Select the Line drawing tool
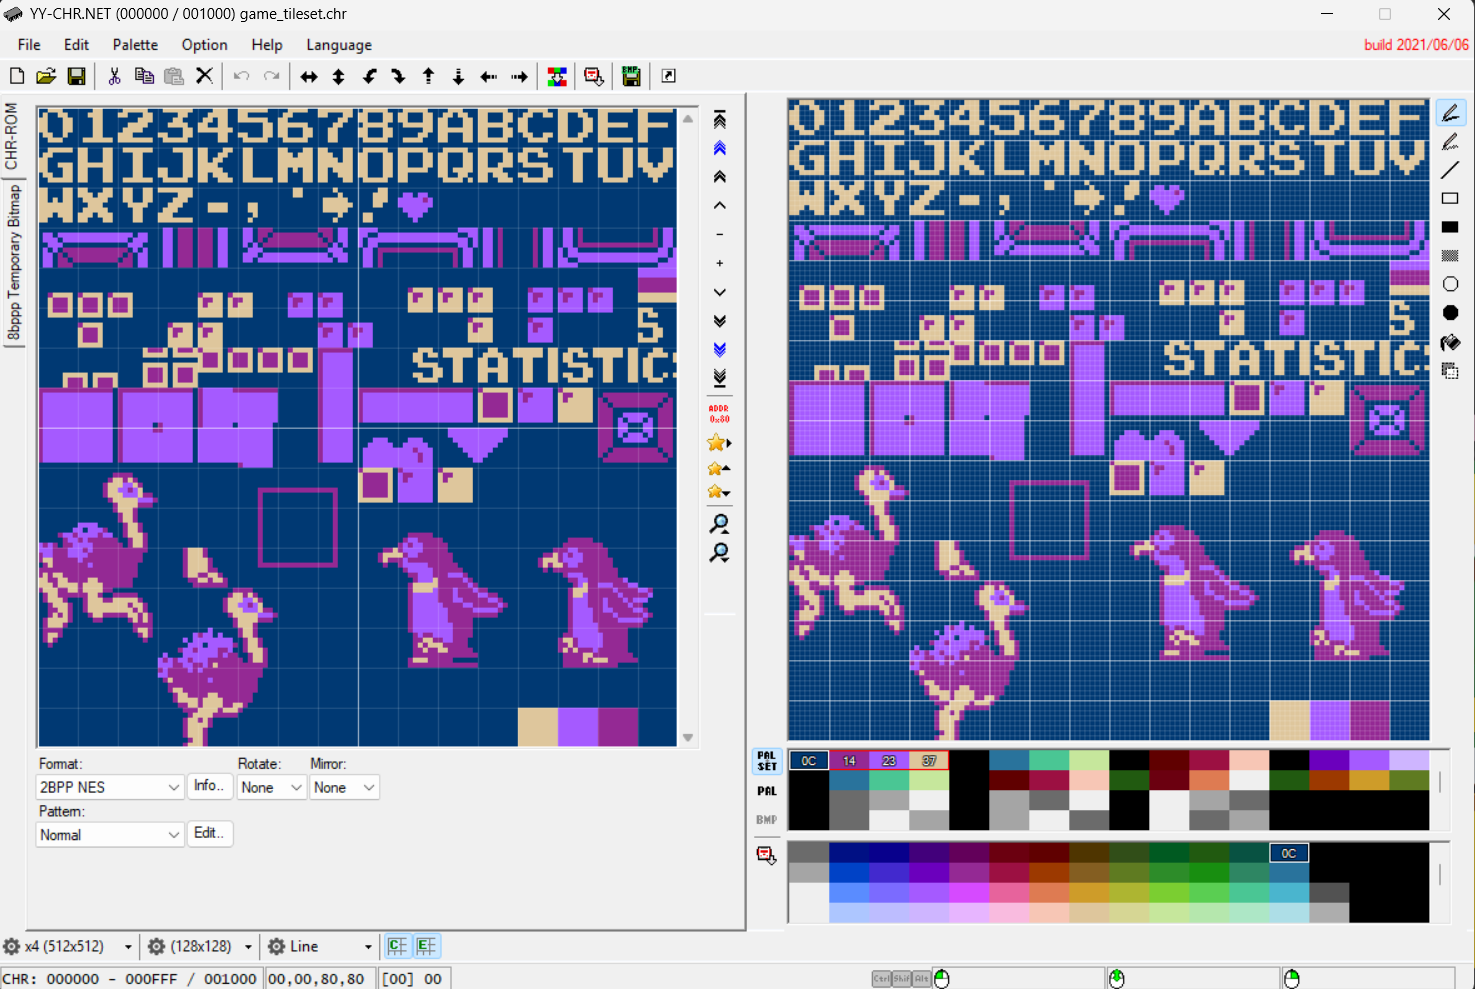 tap(1450, 170)
